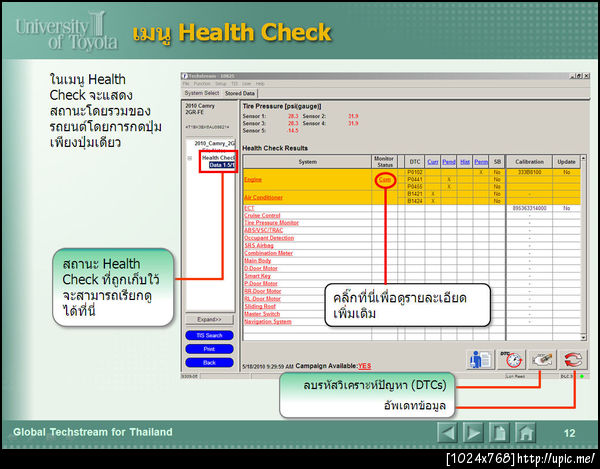Viewport: 600px width, 469px height.
Task: Open the Occupant Detection link
Action: (x=269, y=238)
